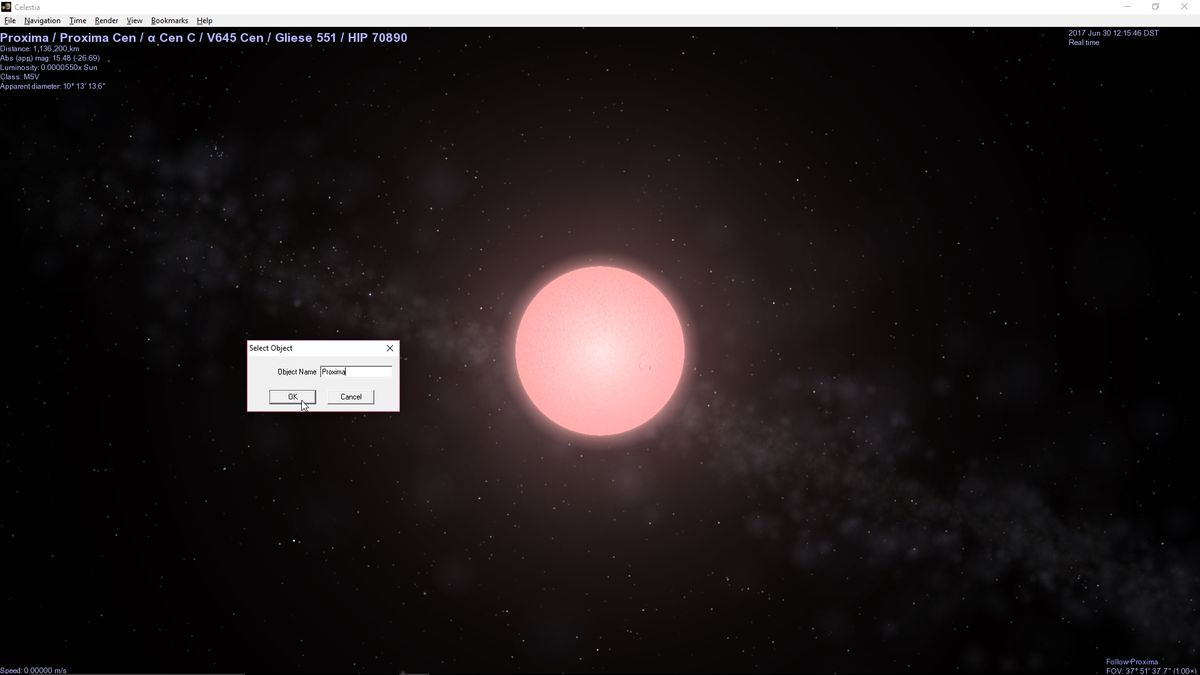
Task: Click the Distance info text under the title
Action: (42, 48)
